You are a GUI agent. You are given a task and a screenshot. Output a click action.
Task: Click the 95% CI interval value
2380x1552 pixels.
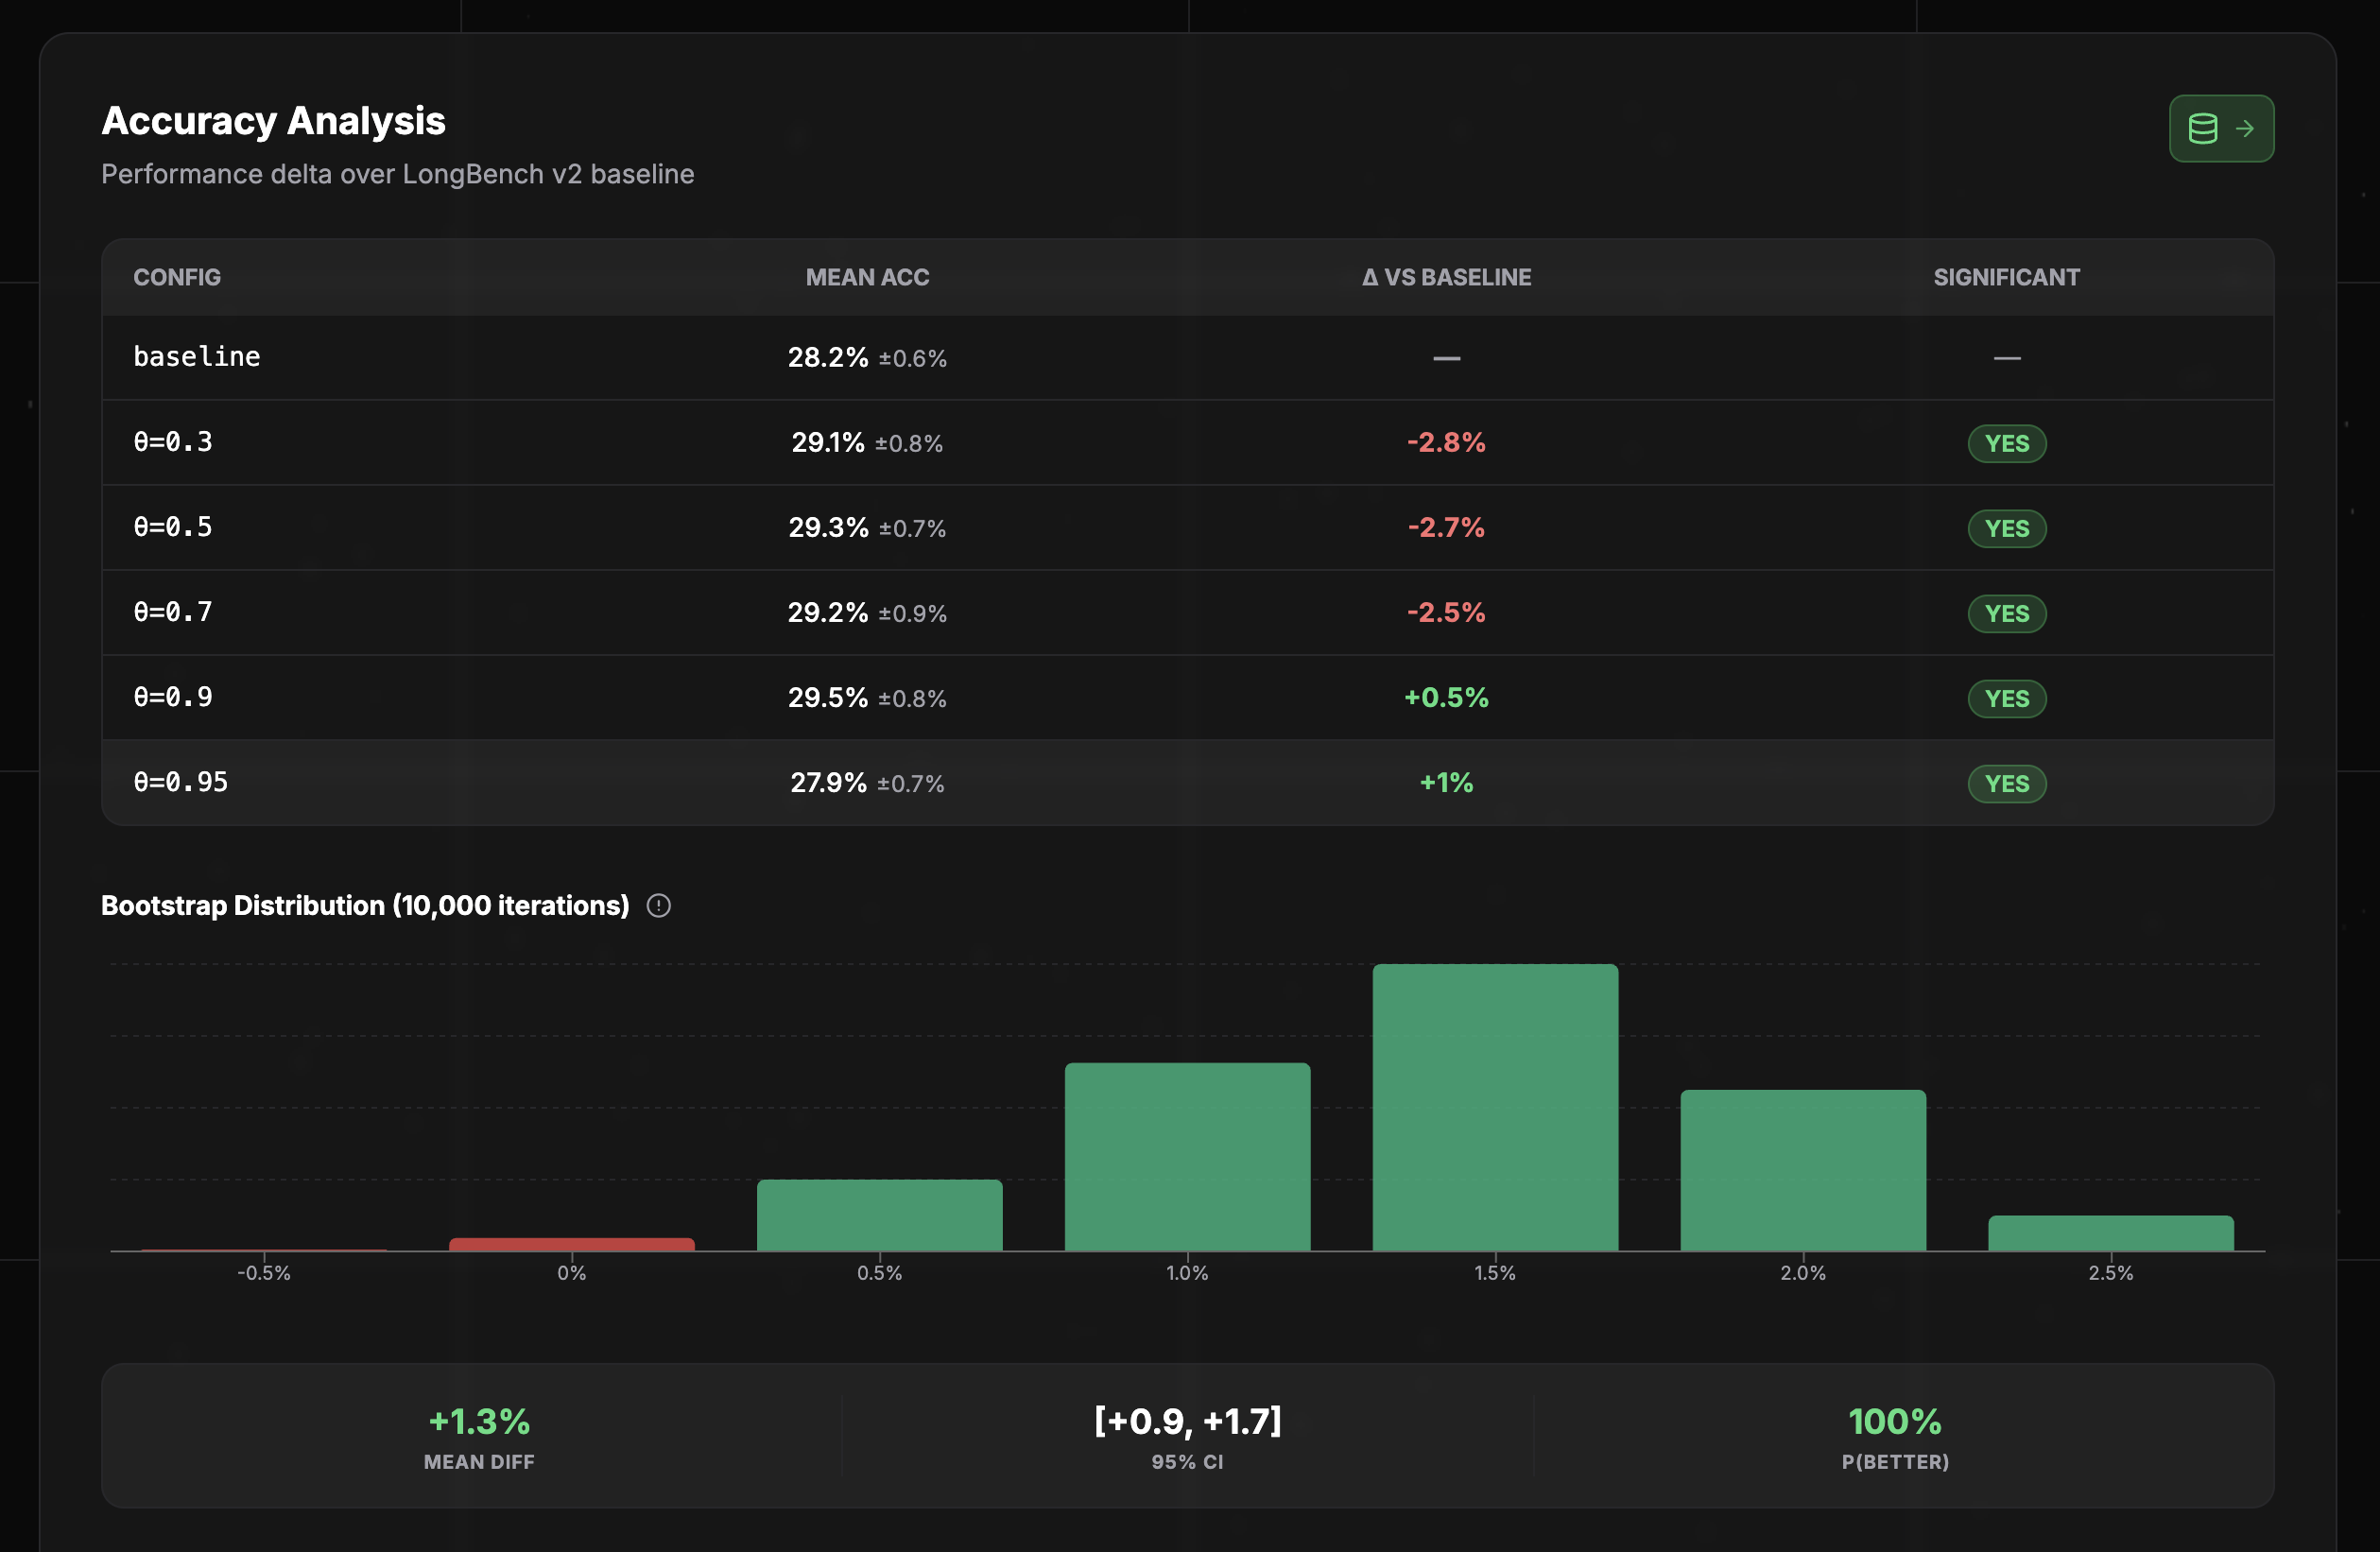click(1187, 1421)
